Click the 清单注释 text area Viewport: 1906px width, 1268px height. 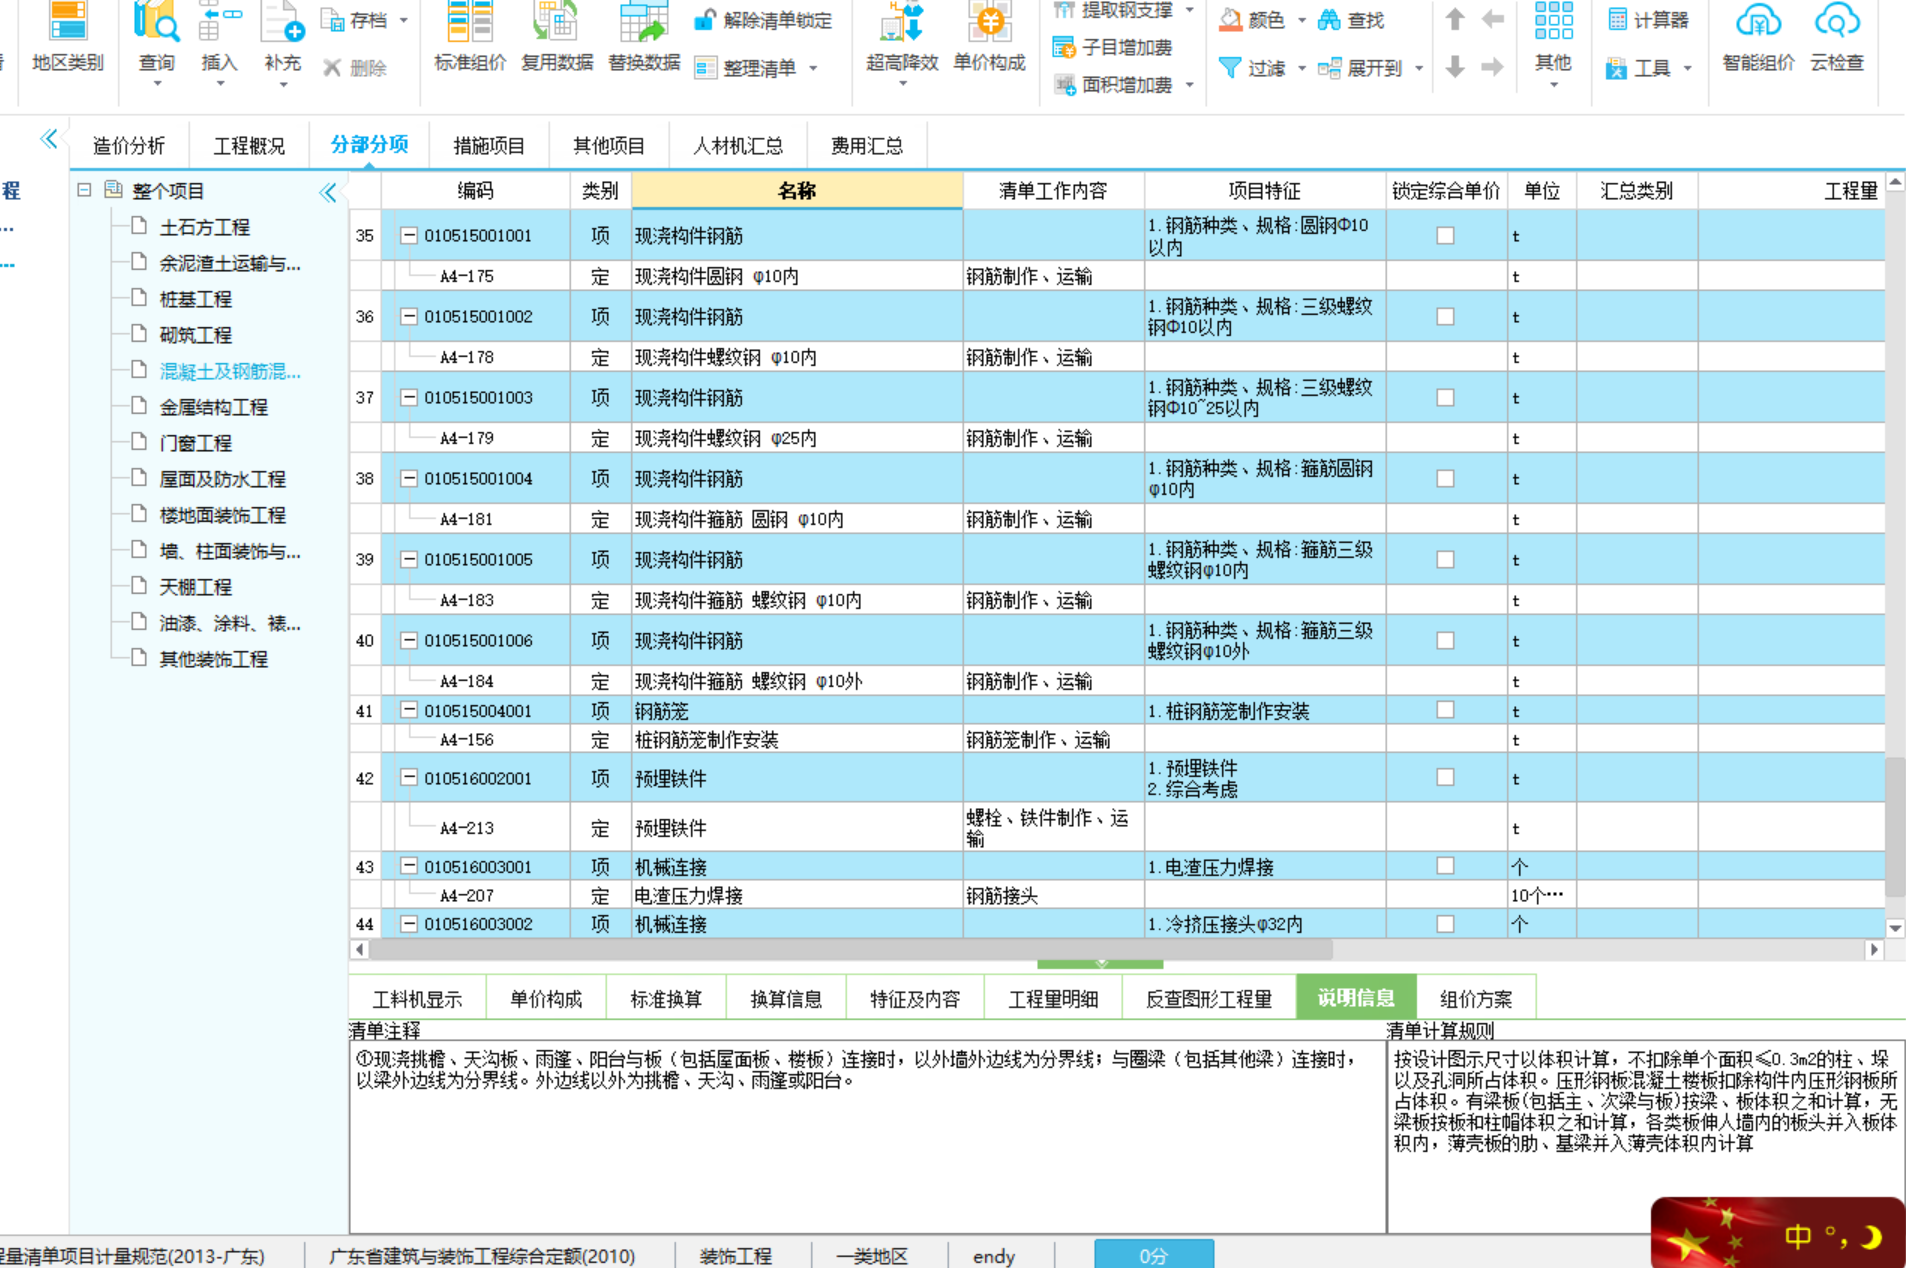coord(867,1137)
